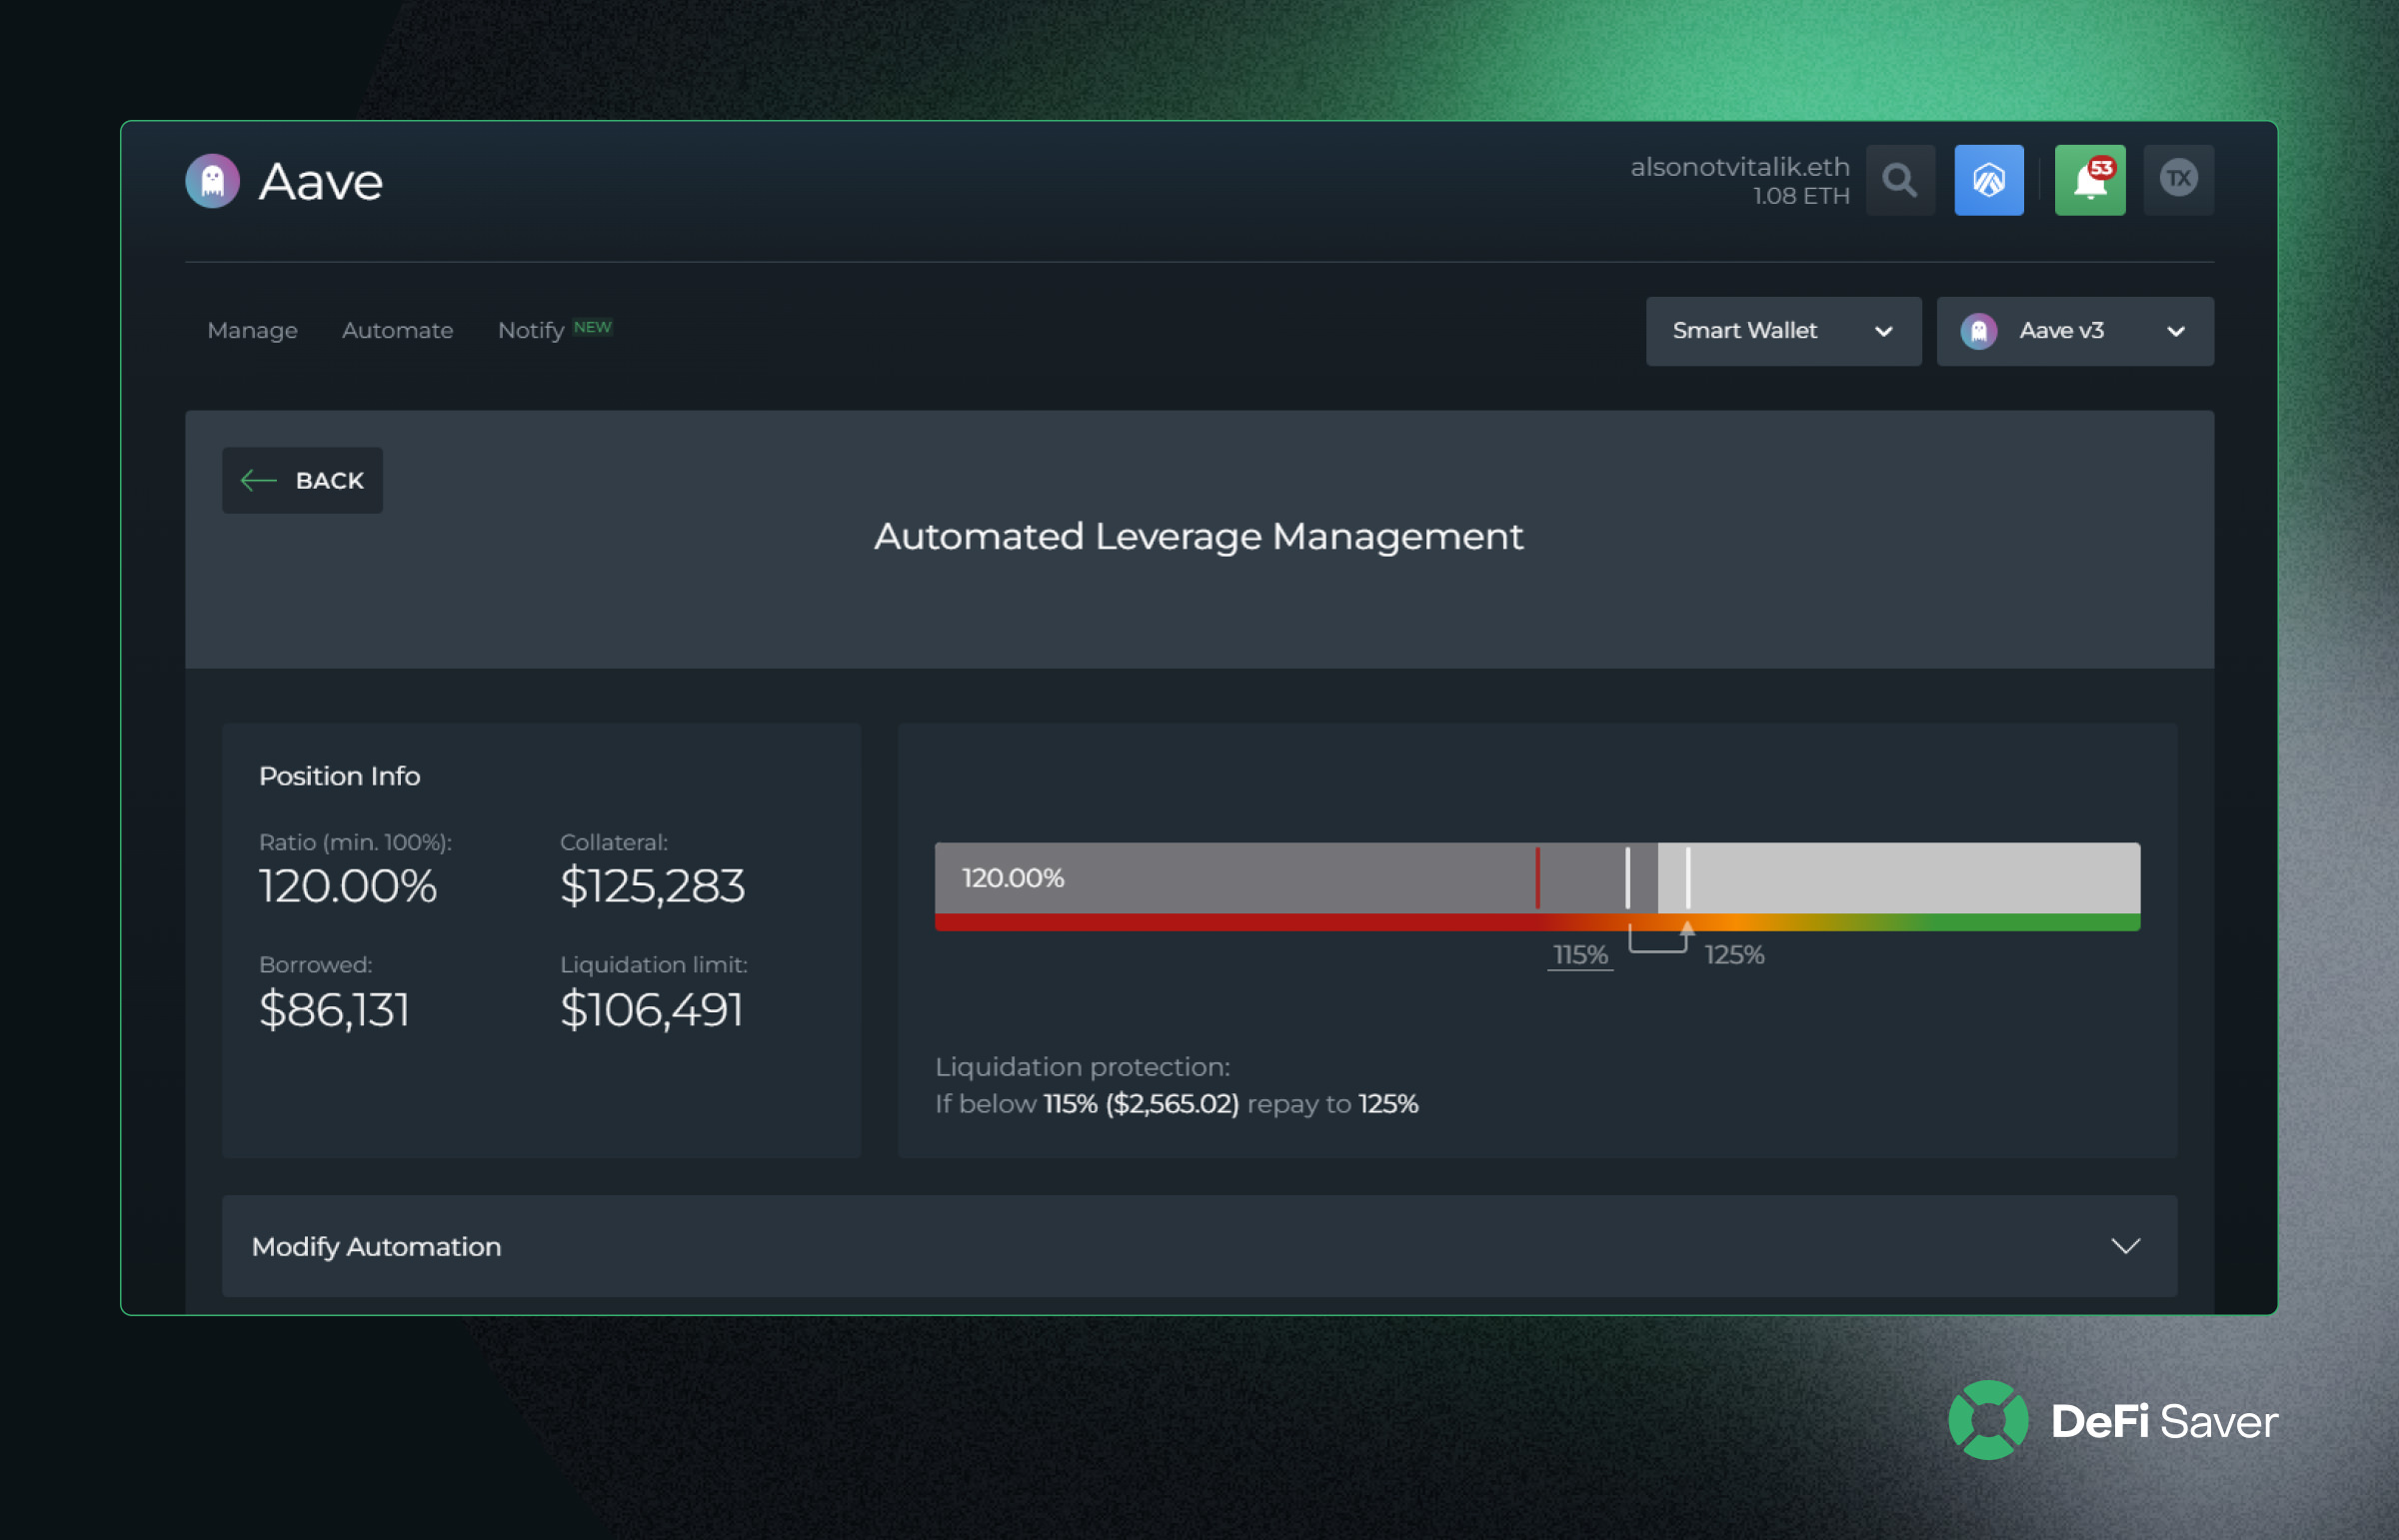The width and height of the screenshot is (2399, 1540).
Task: Click the Borrowed value $86,131
Action: pyautogui.click(x=334, y=1010)
